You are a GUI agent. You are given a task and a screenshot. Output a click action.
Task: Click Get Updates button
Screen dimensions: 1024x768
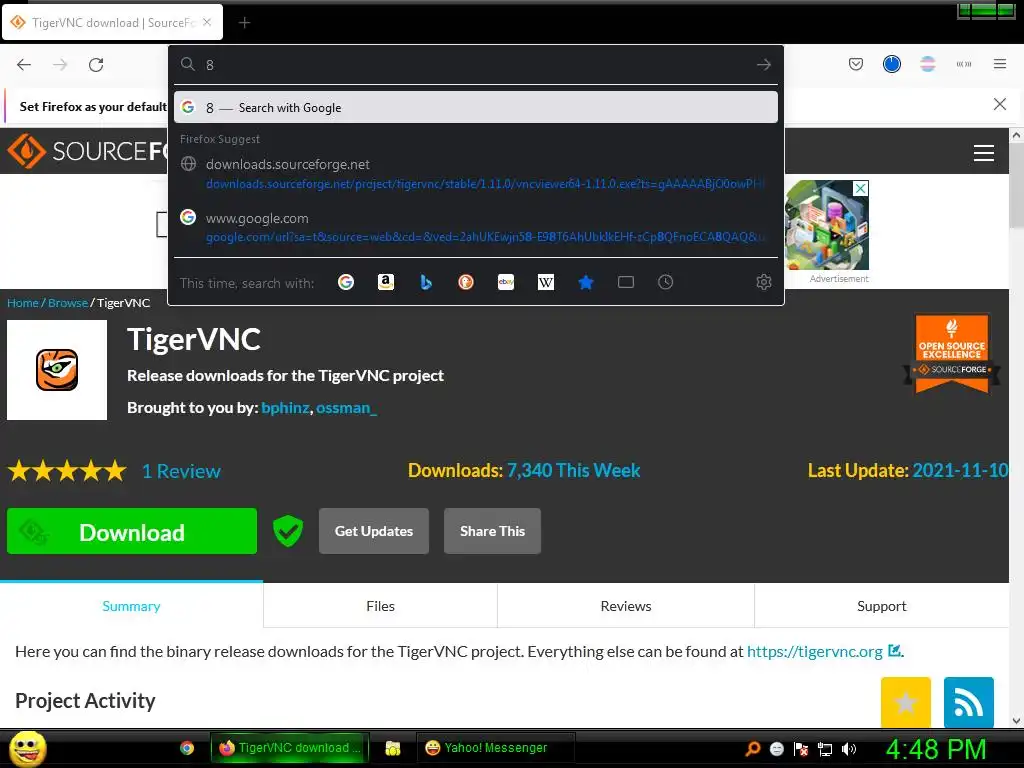pyautogui.click(x=374, y=531)
